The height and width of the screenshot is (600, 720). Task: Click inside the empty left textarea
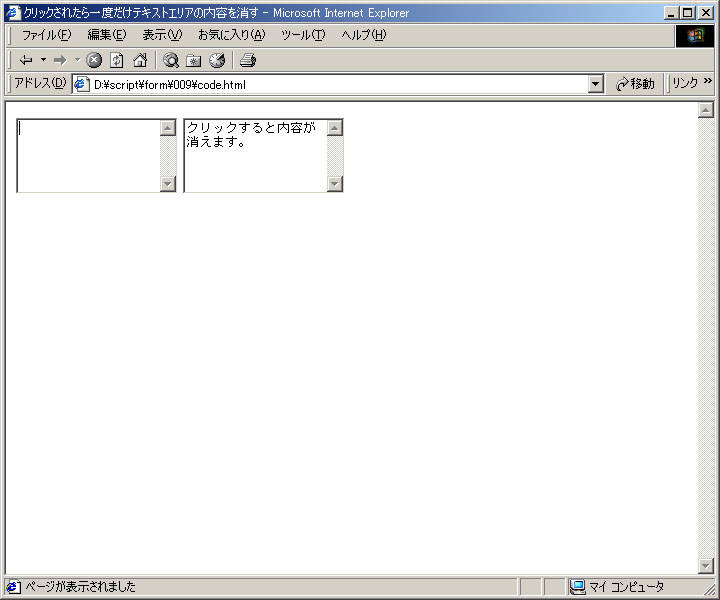(89, 156)
